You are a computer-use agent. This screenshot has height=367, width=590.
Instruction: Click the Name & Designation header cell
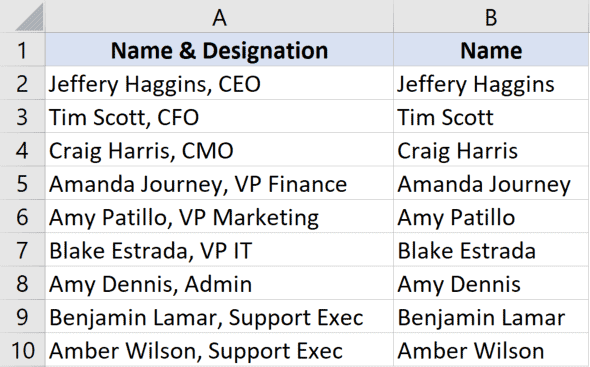[x=219, y=50]
